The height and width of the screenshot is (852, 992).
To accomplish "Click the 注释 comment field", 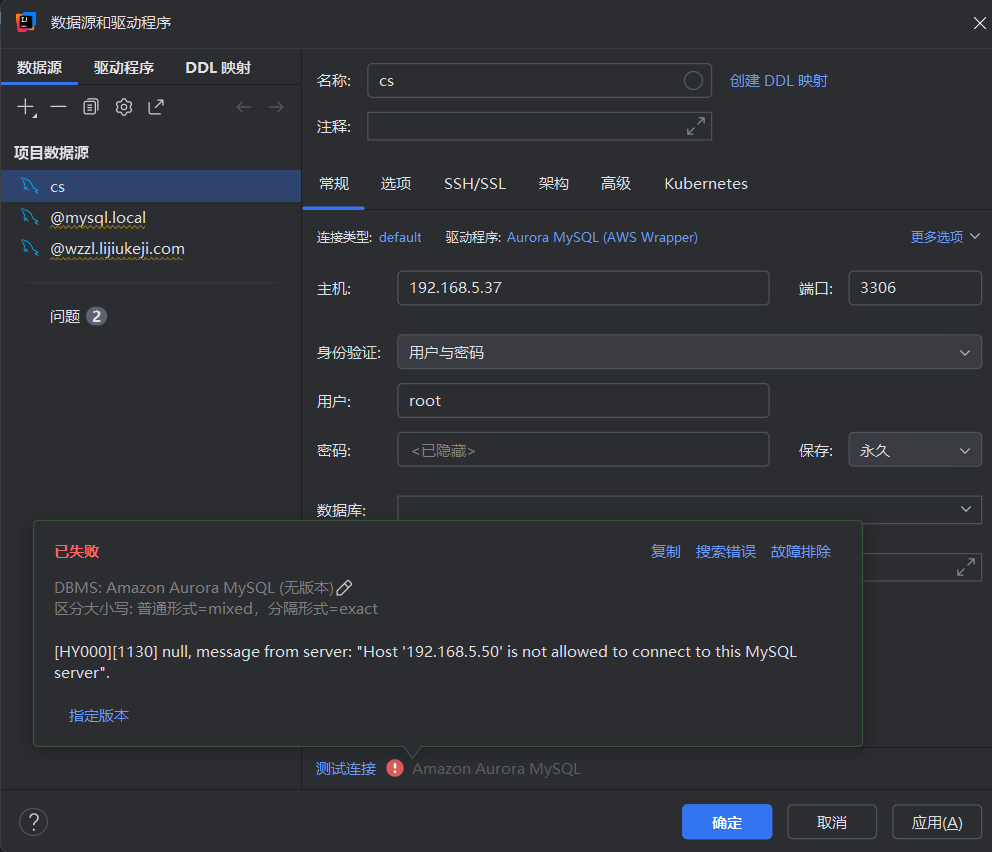I will point(538,126).
